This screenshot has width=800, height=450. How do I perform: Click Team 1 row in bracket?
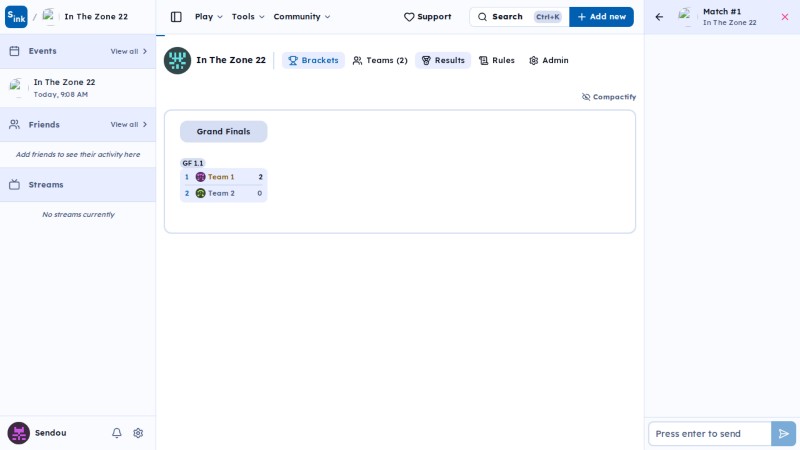pos(223,177)
